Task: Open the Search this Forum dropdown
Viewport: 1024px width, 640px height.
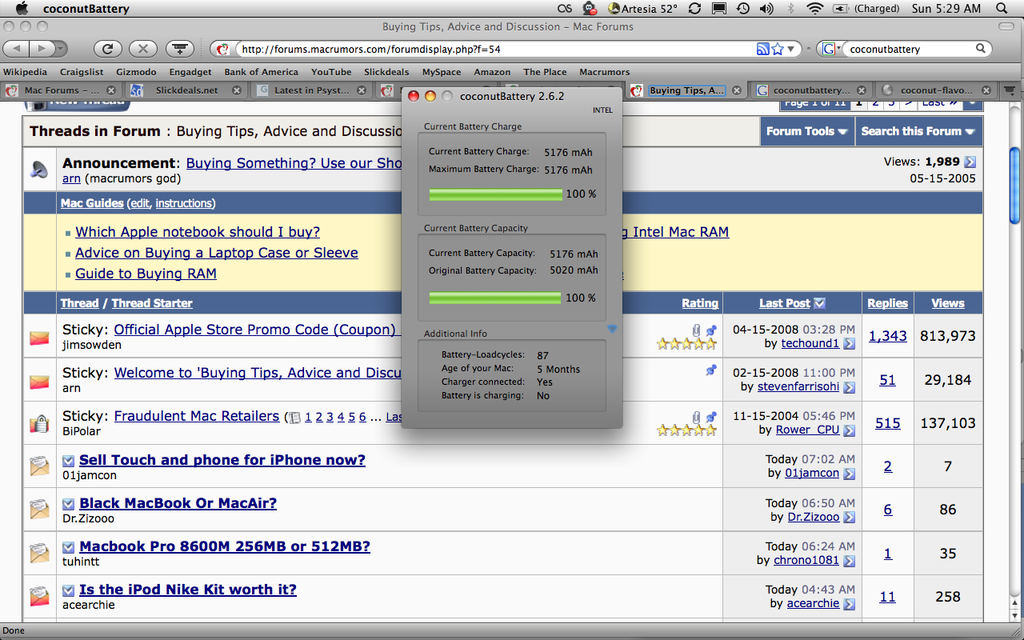Action: [918, 131]
